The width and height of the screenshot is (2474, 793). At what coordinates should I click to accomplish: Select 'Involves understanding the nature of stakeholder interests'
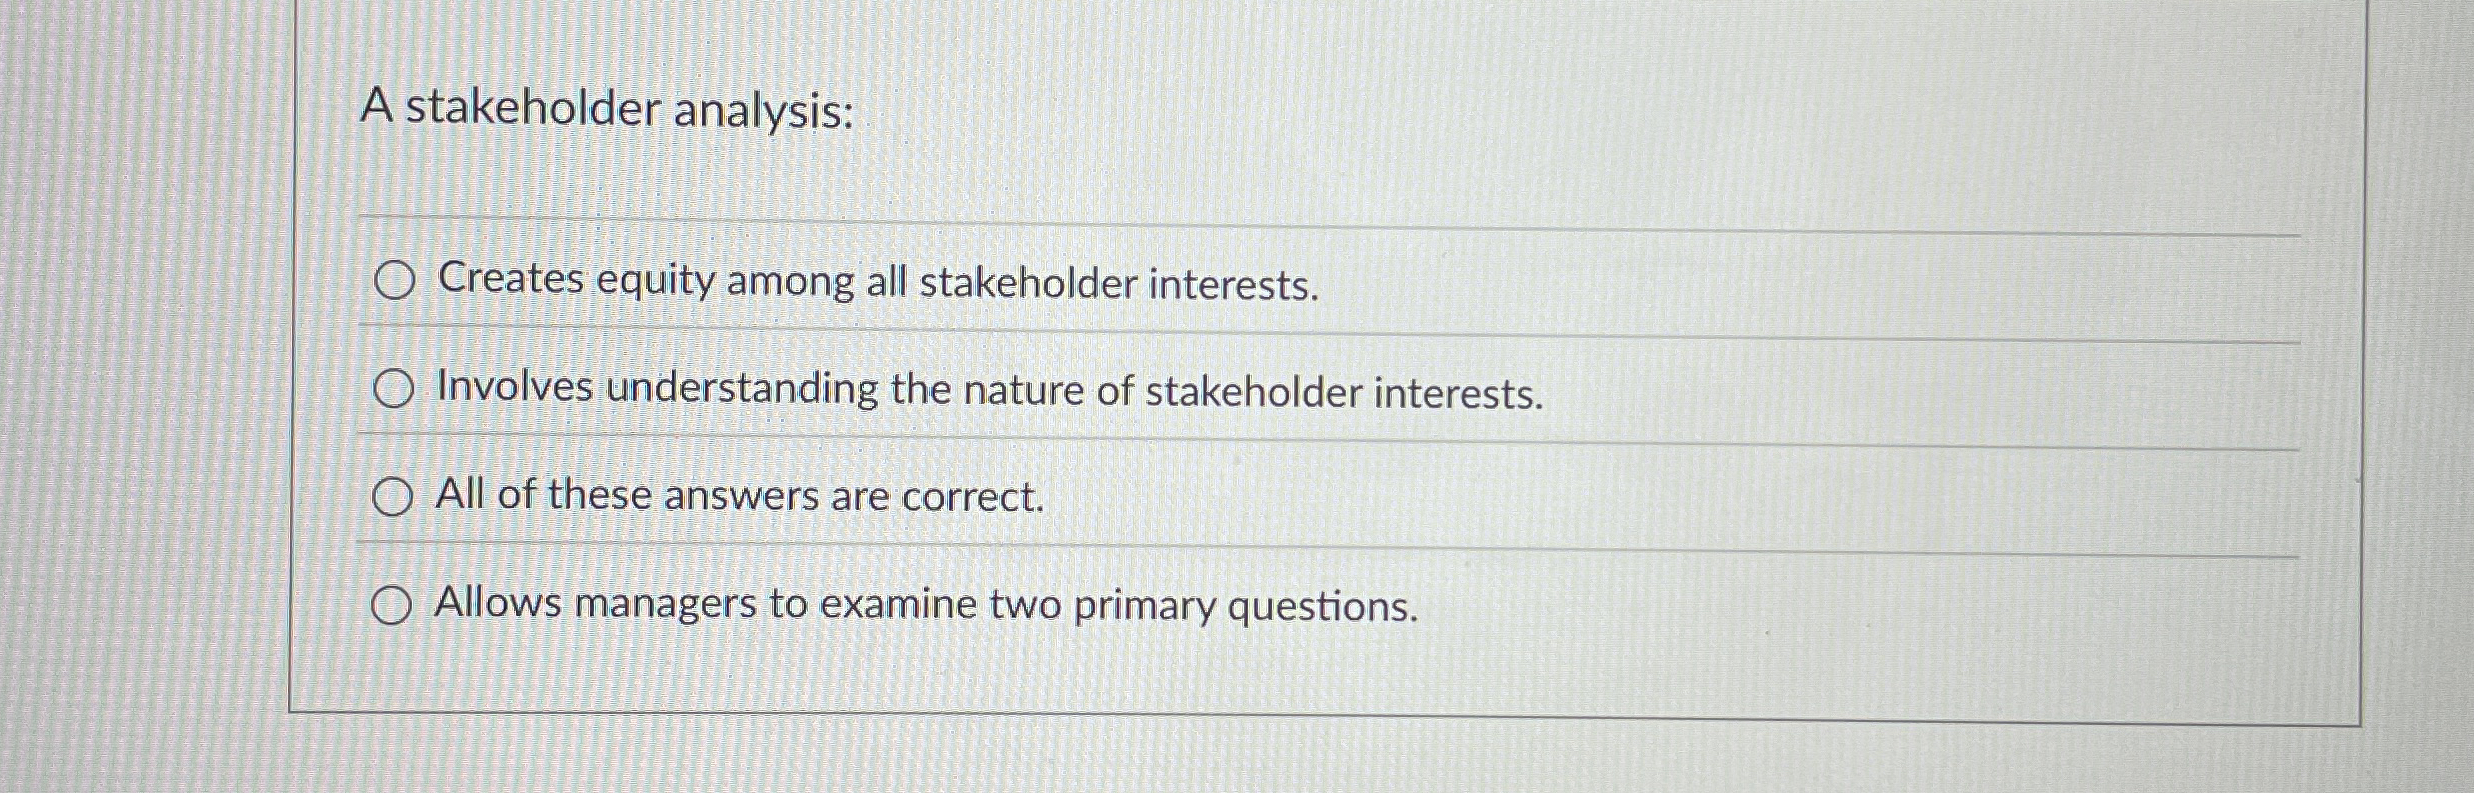(394, 390)
